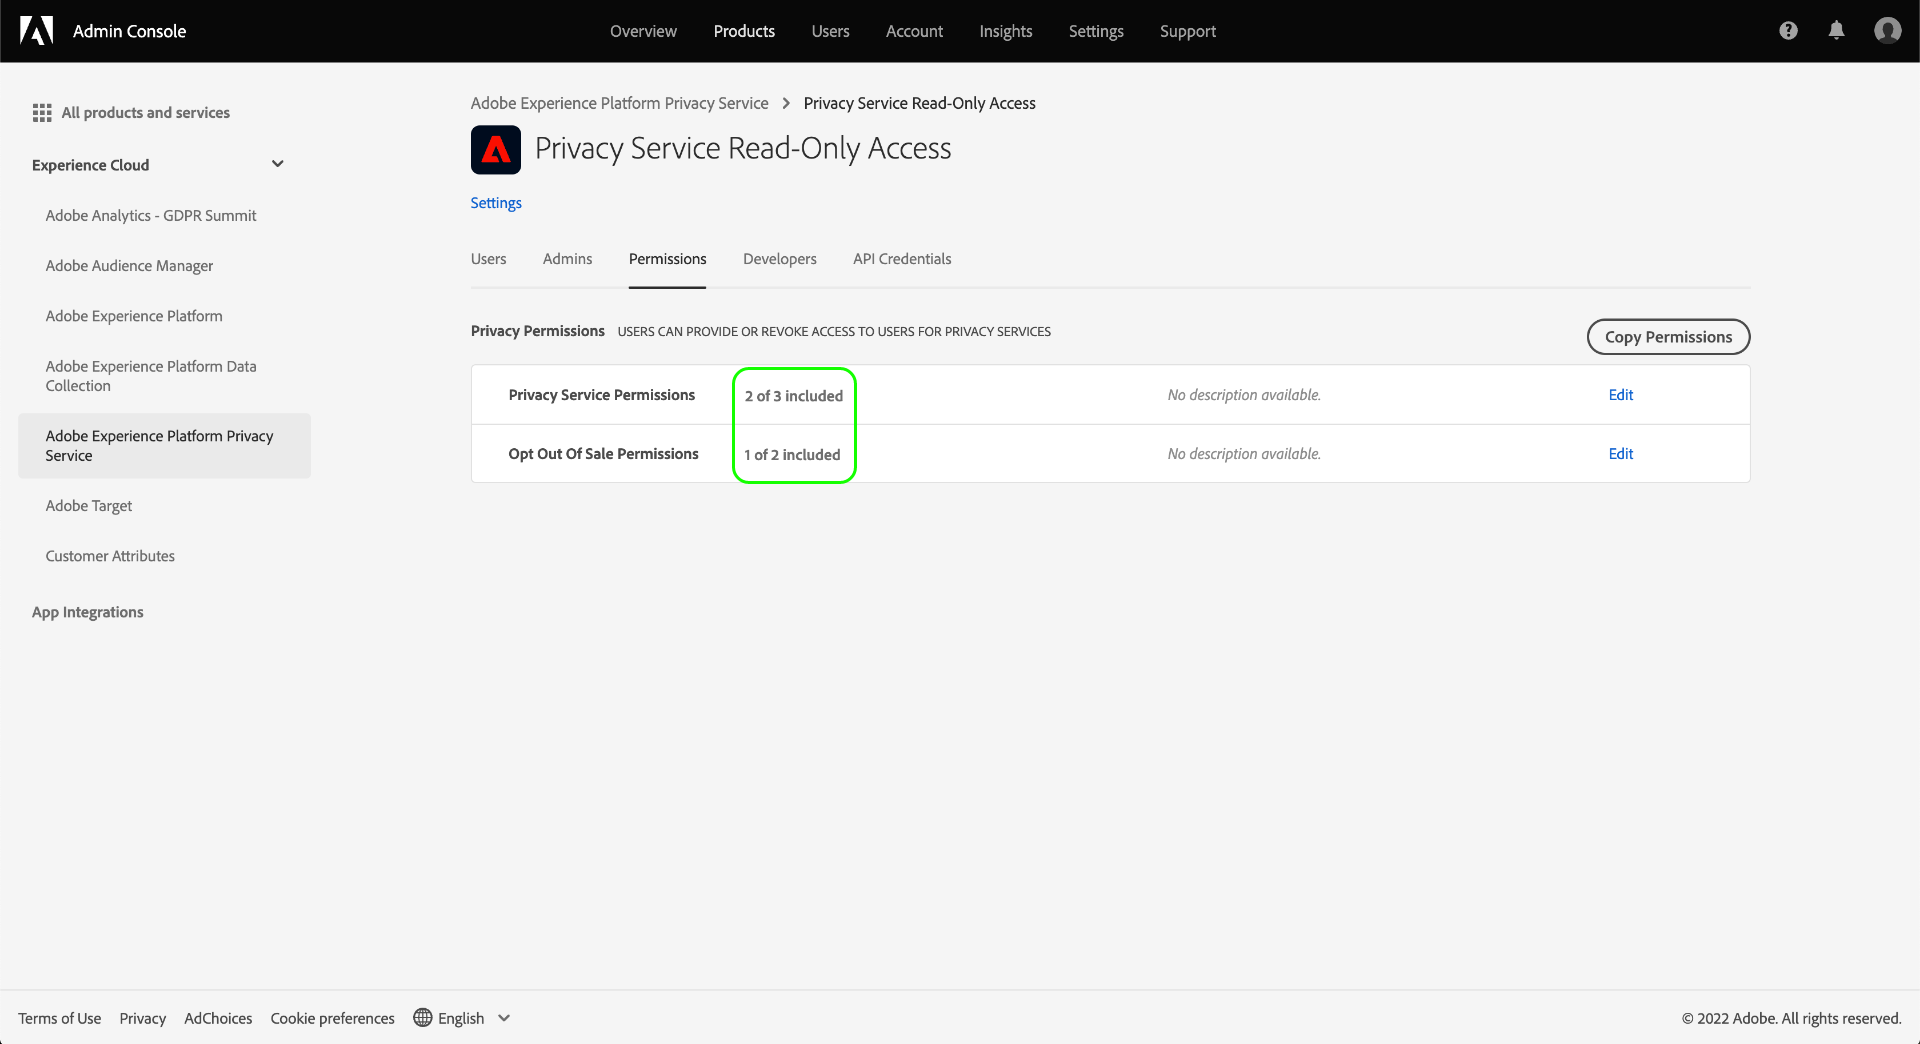Collapse the Experience Cloud section chevron
This screenshot has height=1044, width=1920.
point(278,164)
